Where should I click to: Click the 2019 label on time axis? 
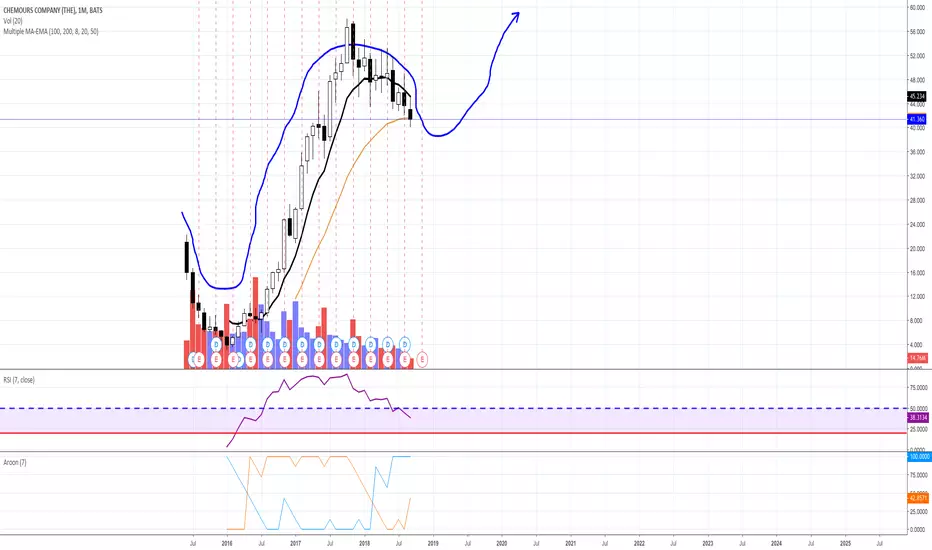click(x=433, y=543)
